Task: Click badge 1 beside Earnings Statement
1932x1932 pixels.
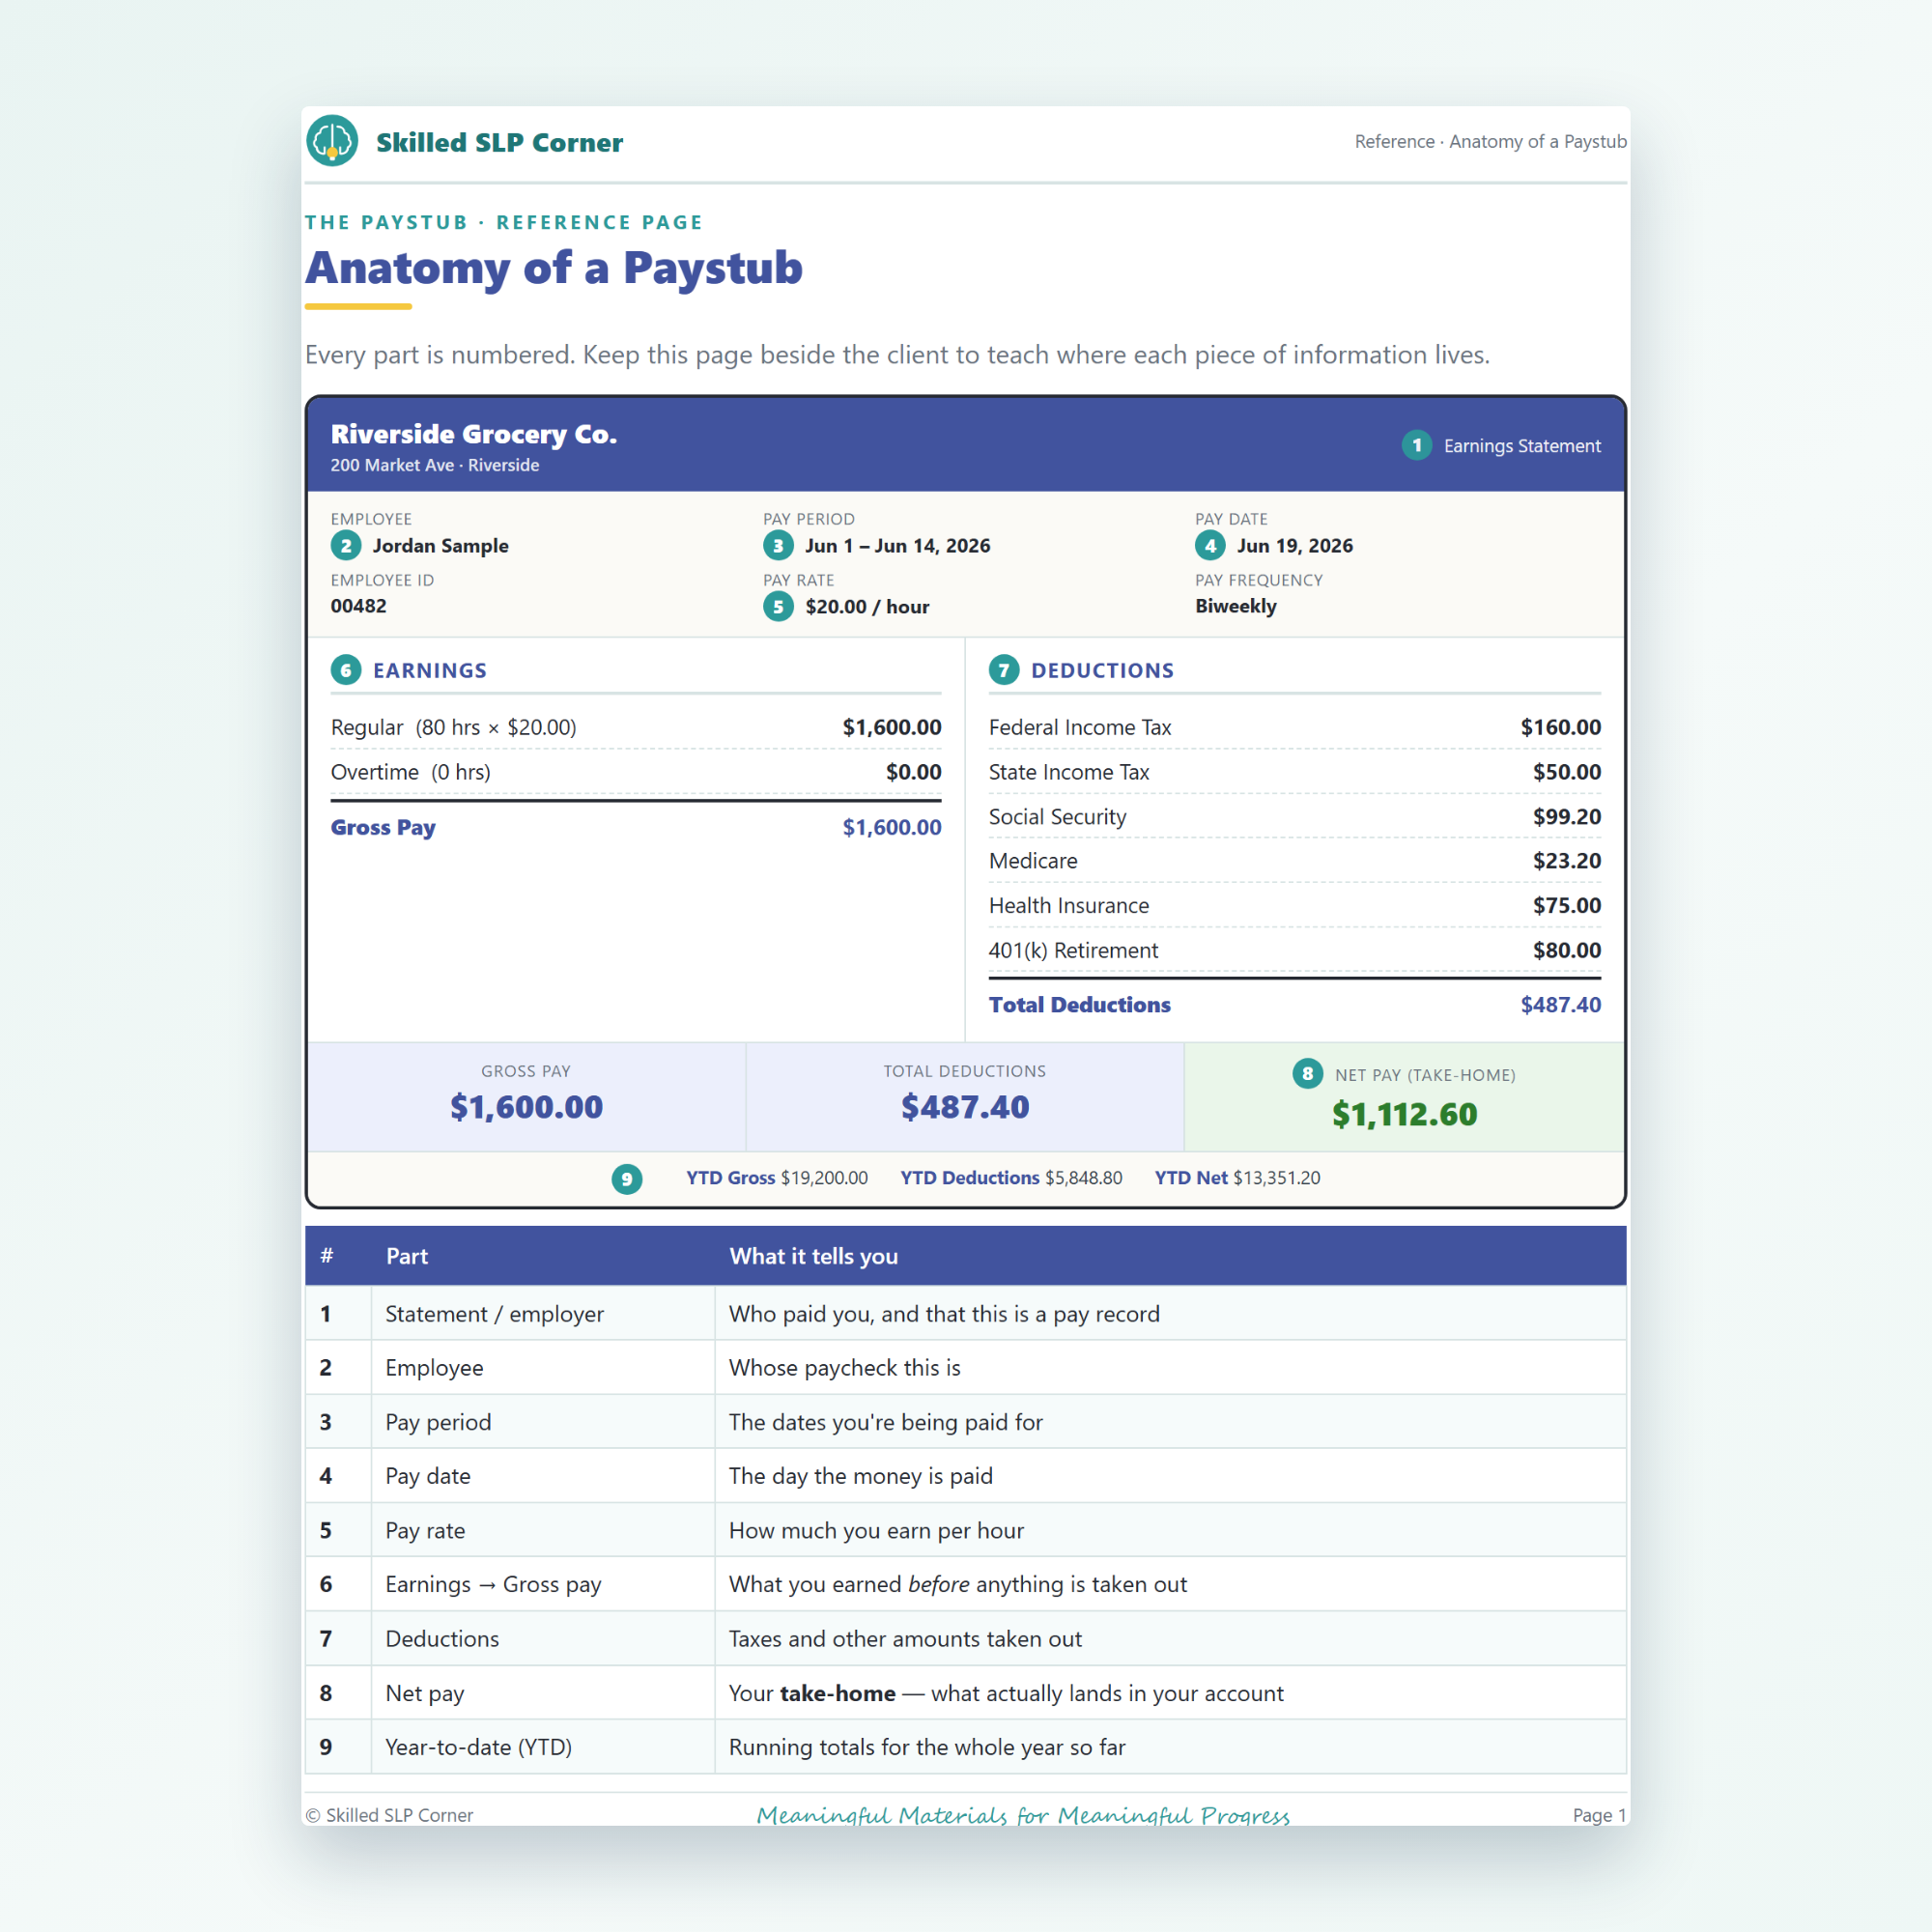Action: click(x=1416, y=445)
